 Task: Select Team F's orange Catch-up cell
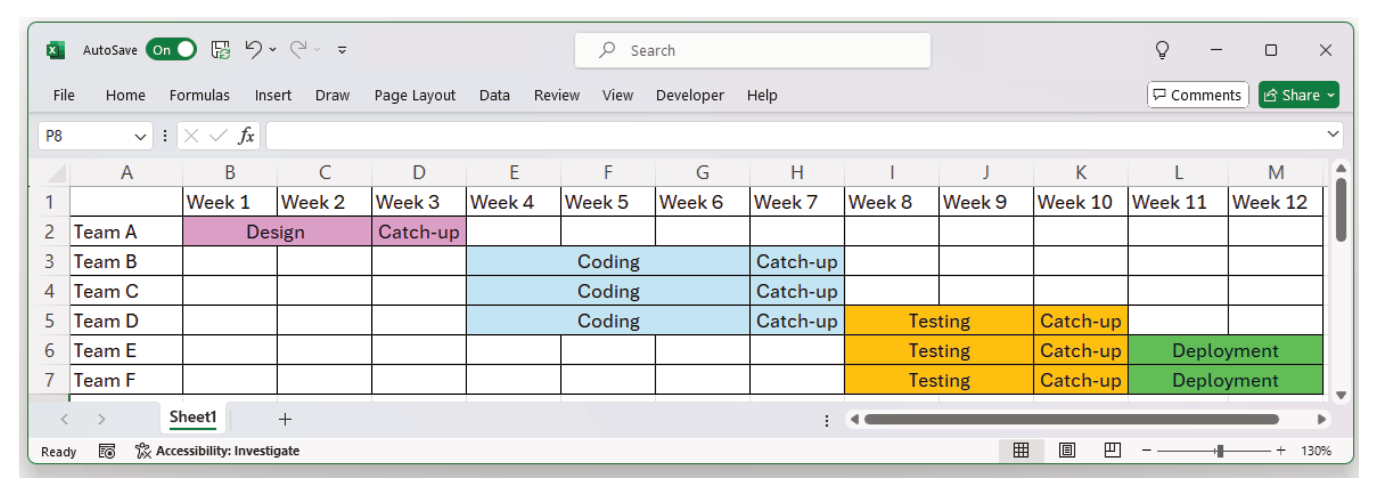tap(1081, 380)
